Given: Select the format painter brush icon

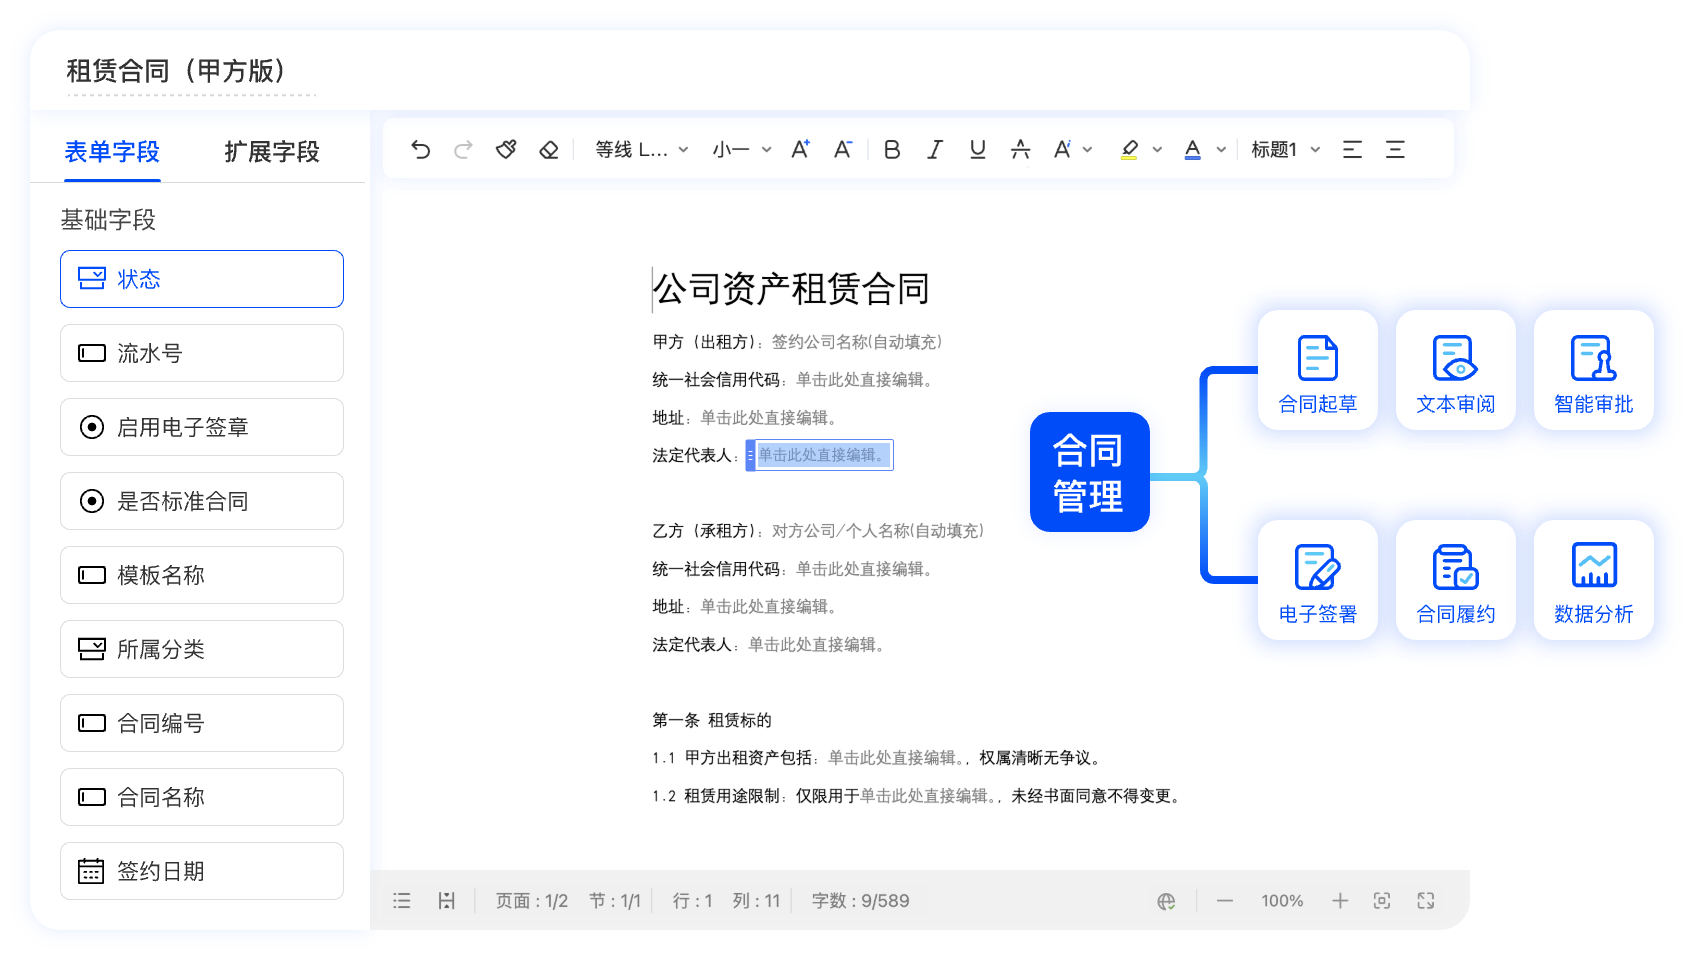Looking at the screenshot, I should tap(506, 150).
